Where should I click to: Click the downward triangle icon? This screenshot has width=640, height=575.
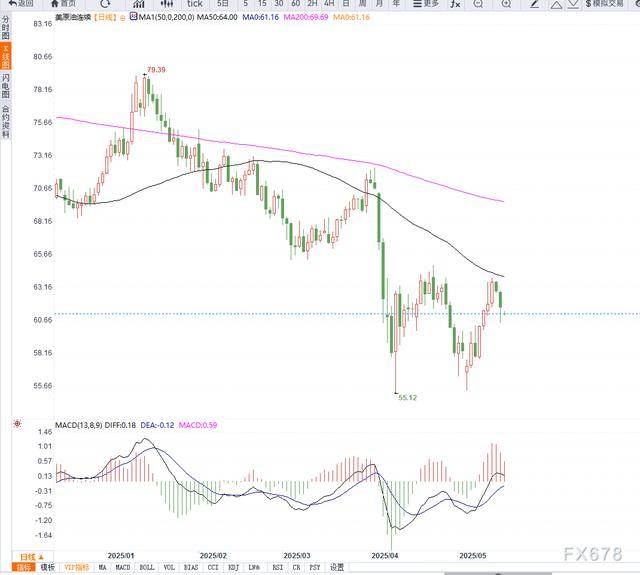pyautogui.click(x=573, y=4)
